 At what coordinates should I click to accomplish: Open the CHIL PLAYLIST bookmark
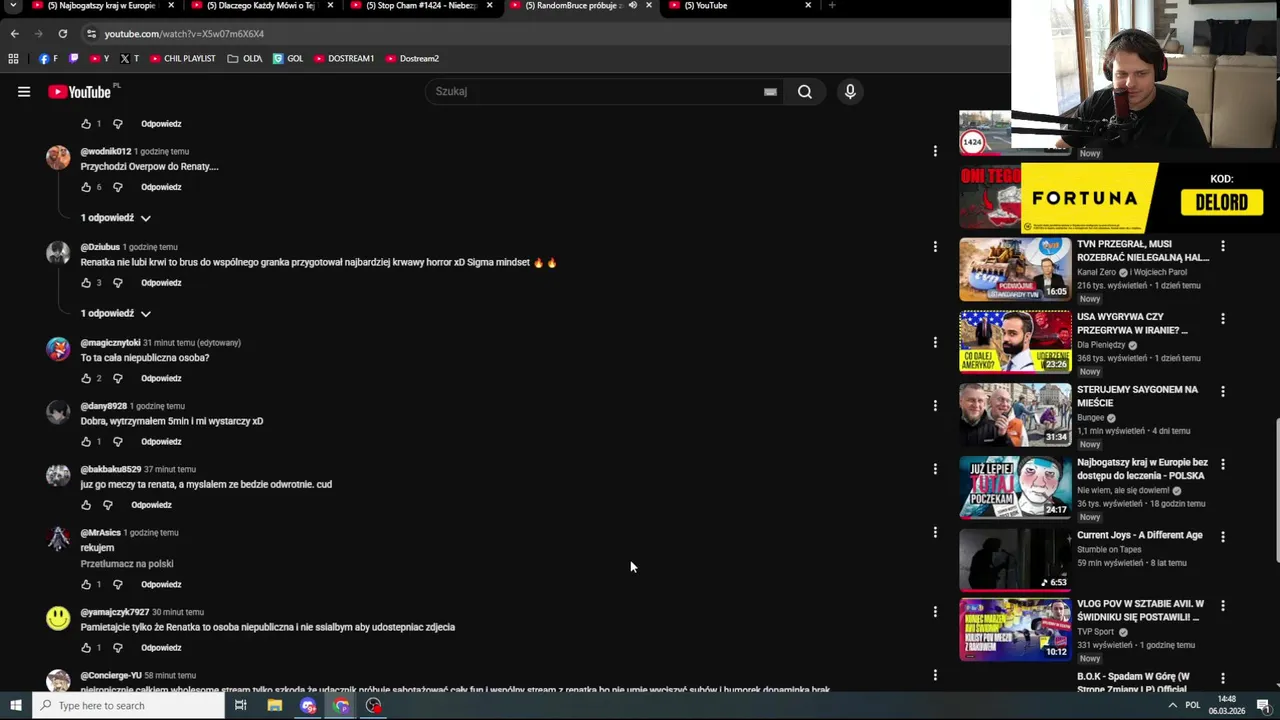[183, 58]
